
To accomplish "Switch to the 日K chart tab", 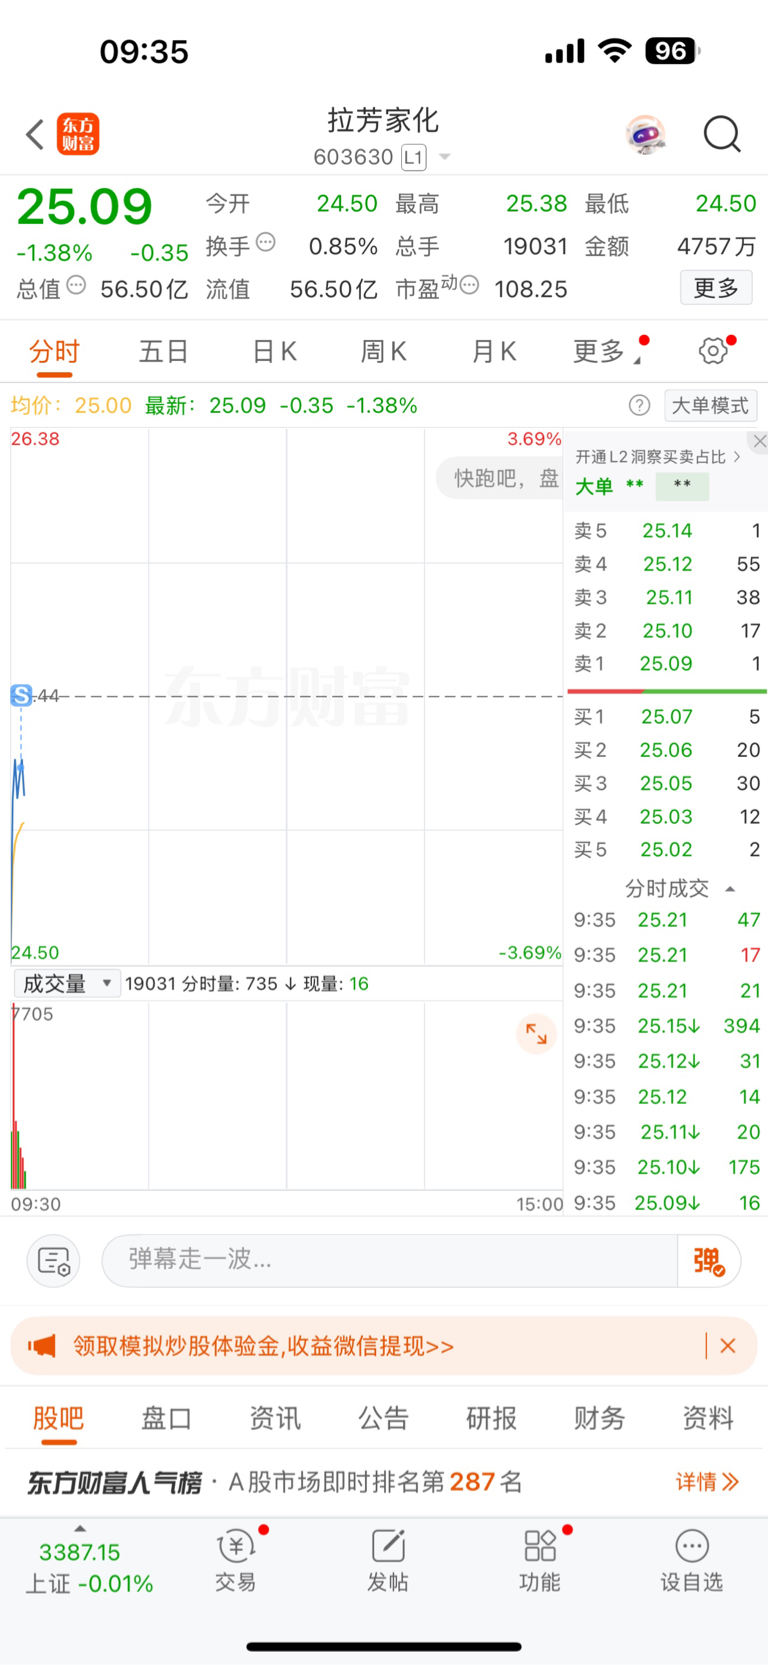I will point(274,351).
